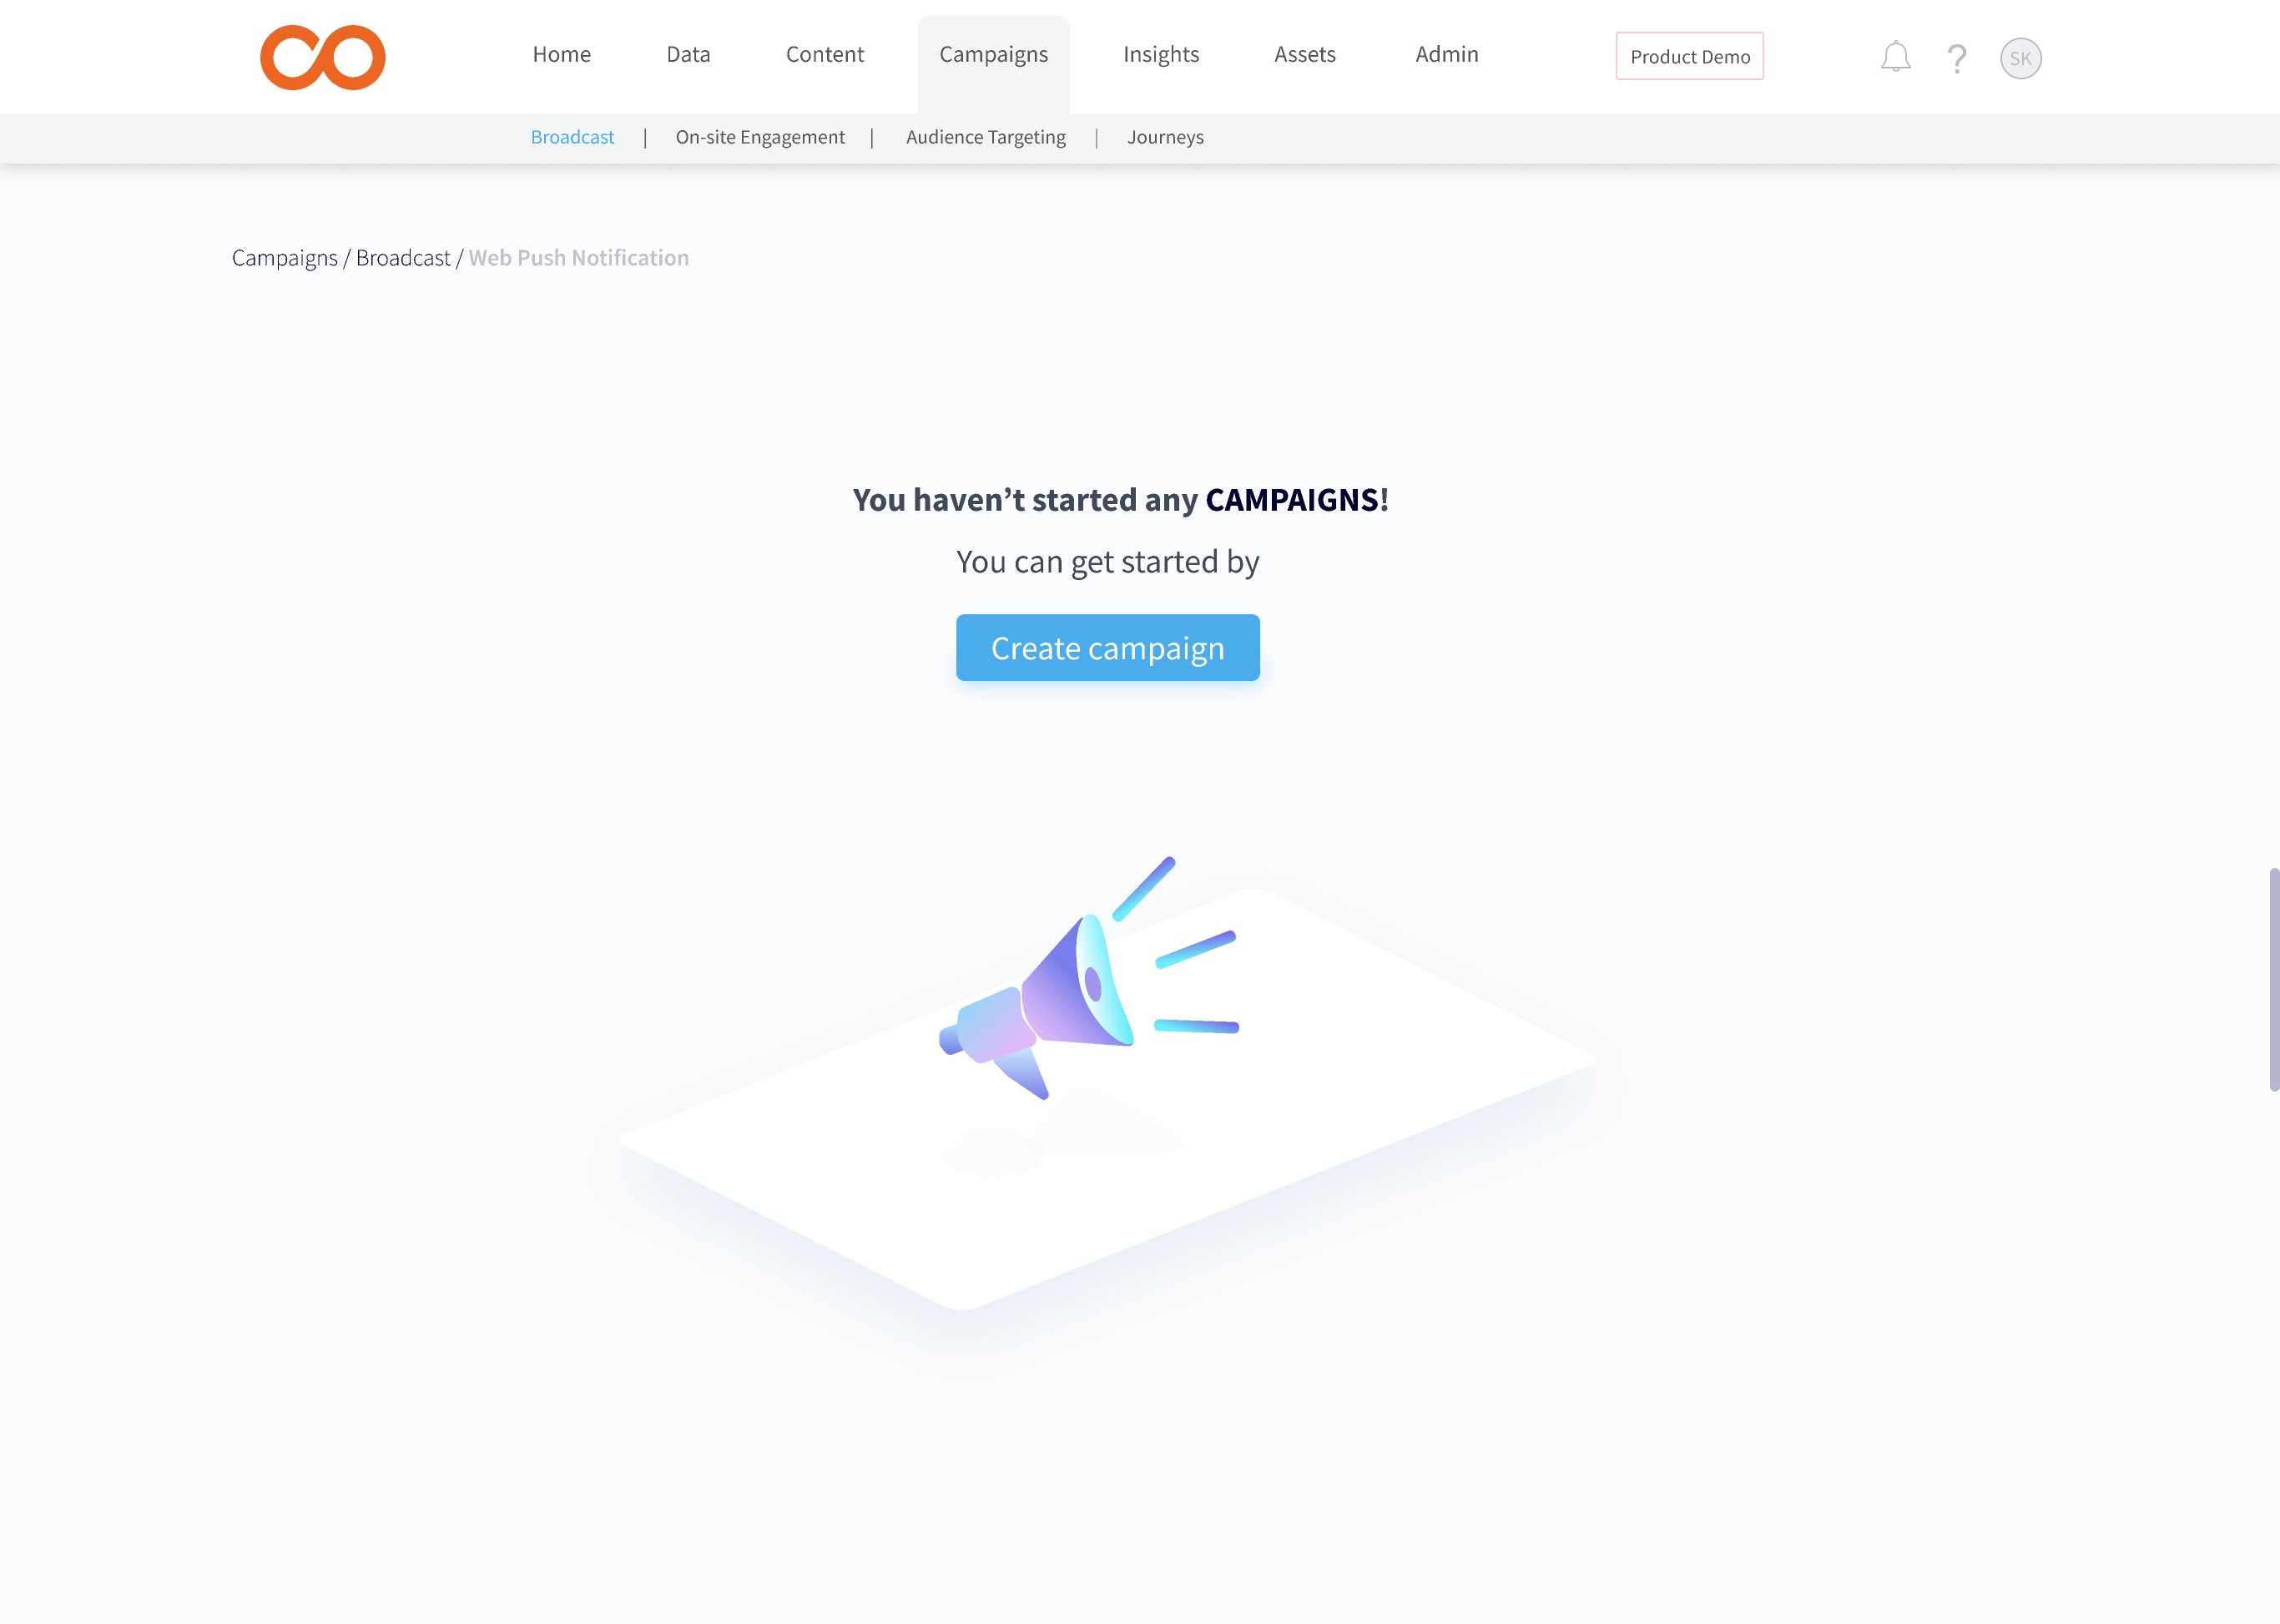2280x1624 pixels.
Task: Open the Content menu
Action: [x=824, y=55]
